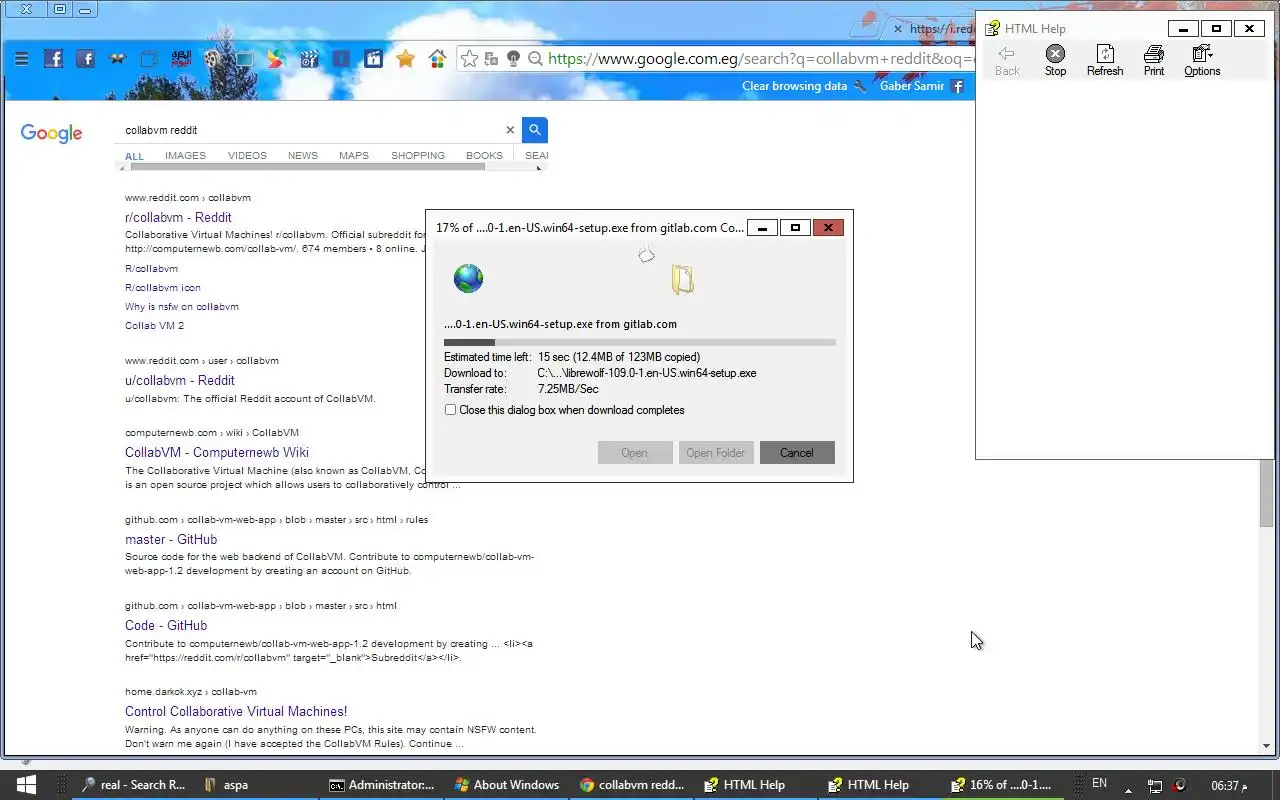Open the R/collabvm icon sublink
The image size is (1280, 800).
click(x=163, y=287)
